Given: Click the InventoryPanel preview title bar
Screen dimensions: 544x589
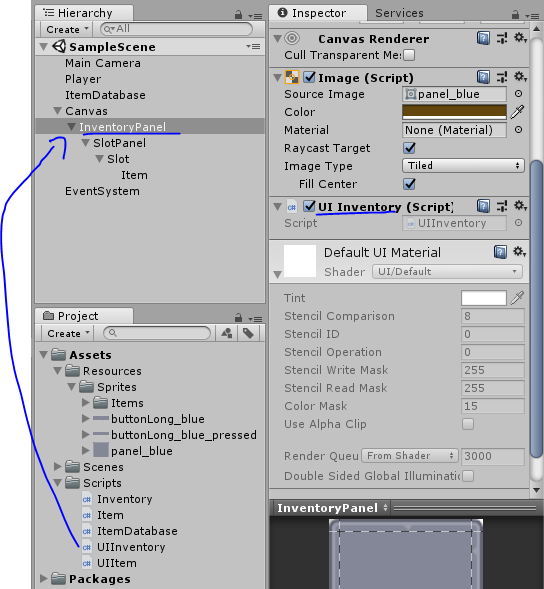Looking at the screenshot, I should tap(406, 508).
